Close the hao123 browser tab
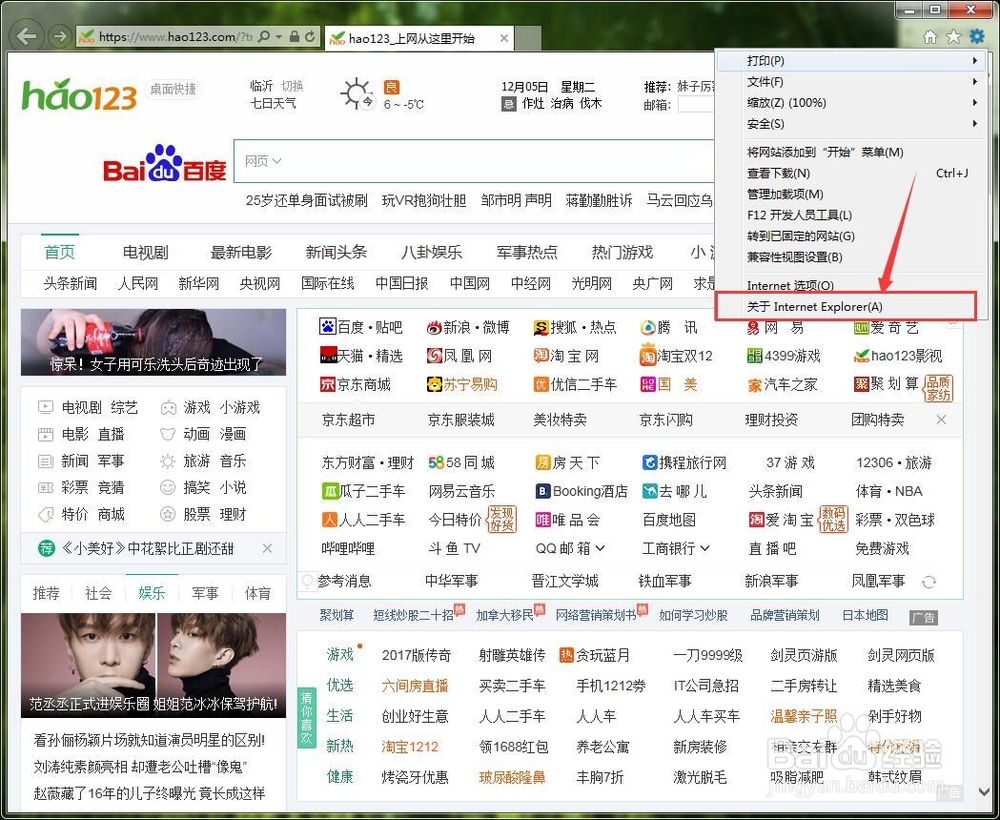Screen dimensions: 1000x820 (x=504, y=38)
